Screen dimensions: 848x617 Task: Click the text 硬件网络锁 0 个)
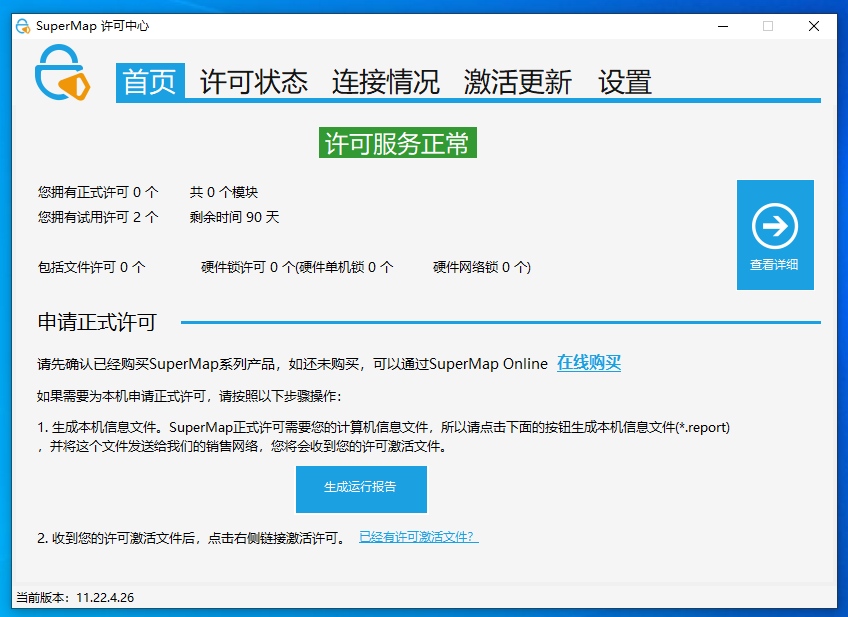point(482,267)
